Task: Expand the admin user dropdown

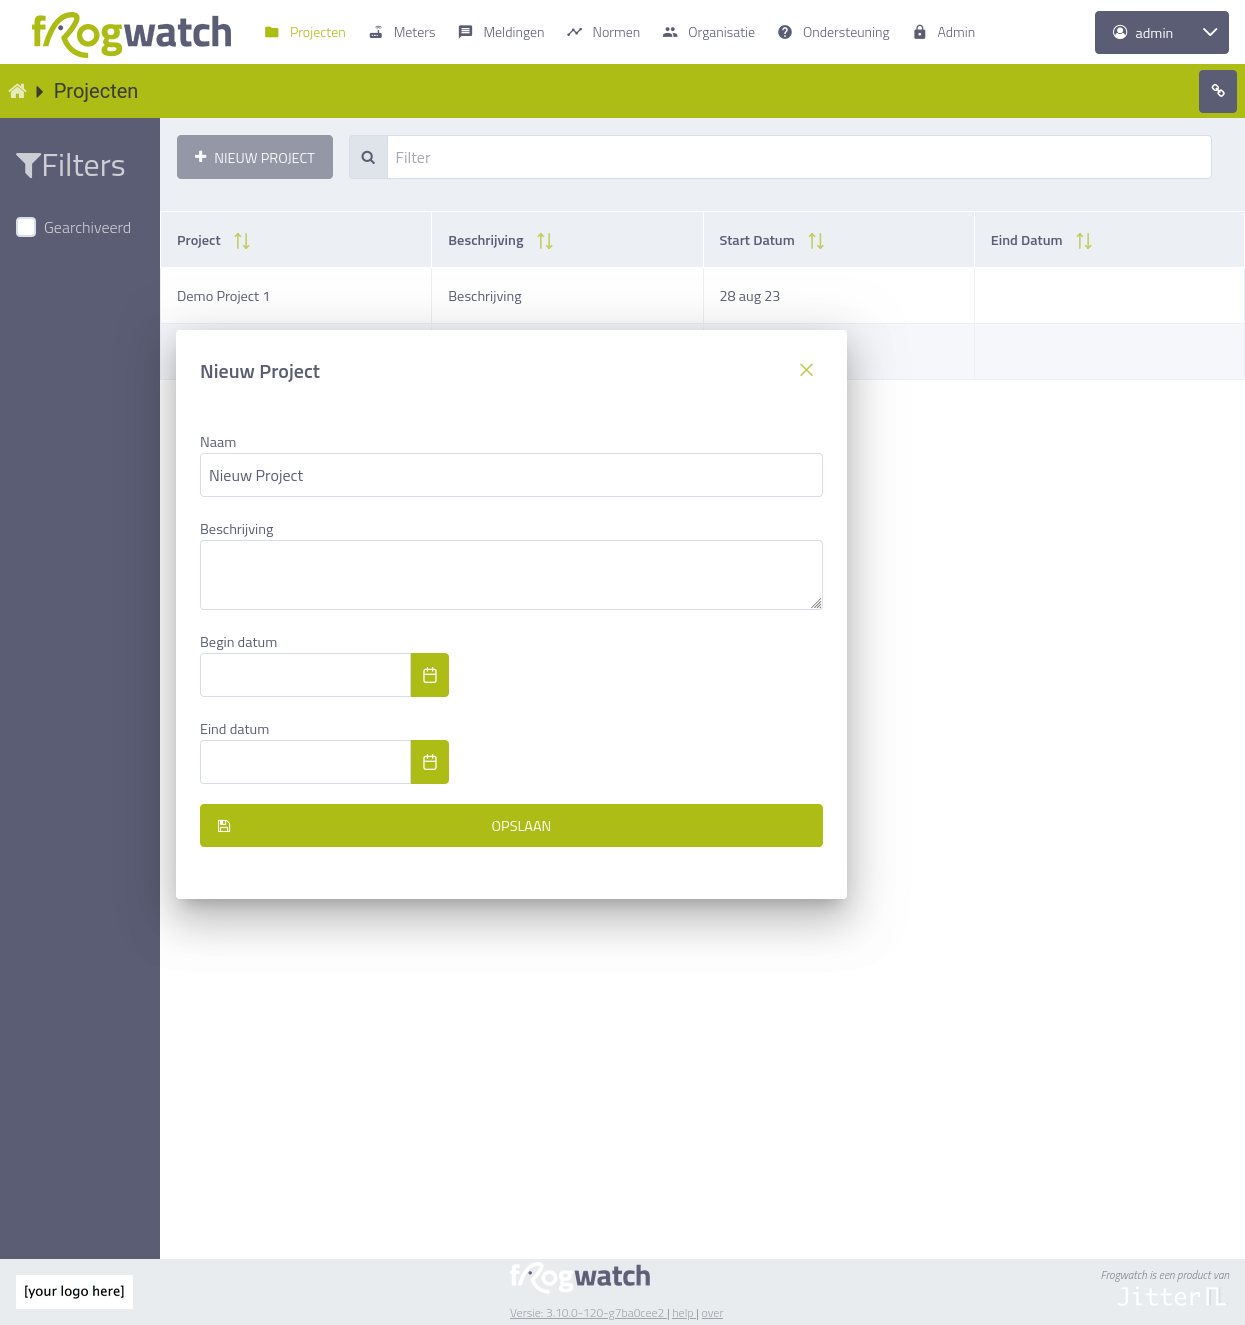Action: click(x=1162, y=33)
